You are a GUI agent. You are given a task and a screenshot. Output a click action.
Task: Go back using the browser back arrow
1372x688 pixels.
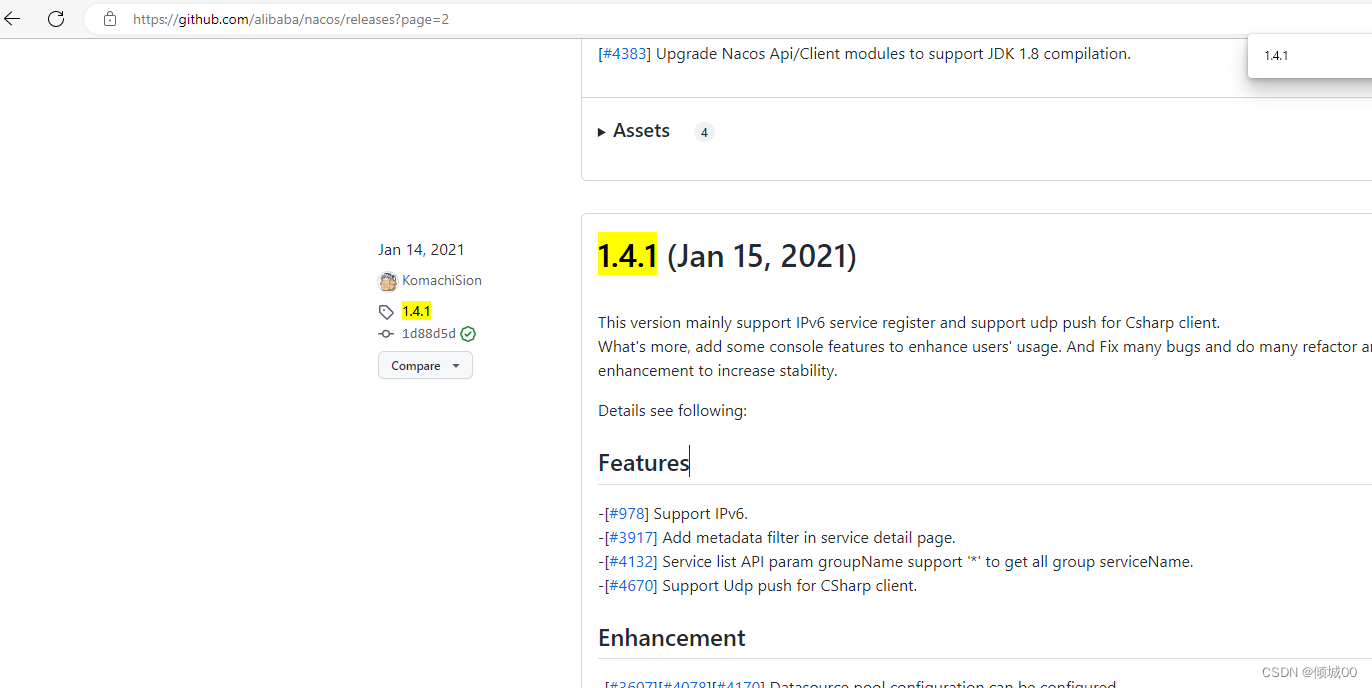[12, 18]
